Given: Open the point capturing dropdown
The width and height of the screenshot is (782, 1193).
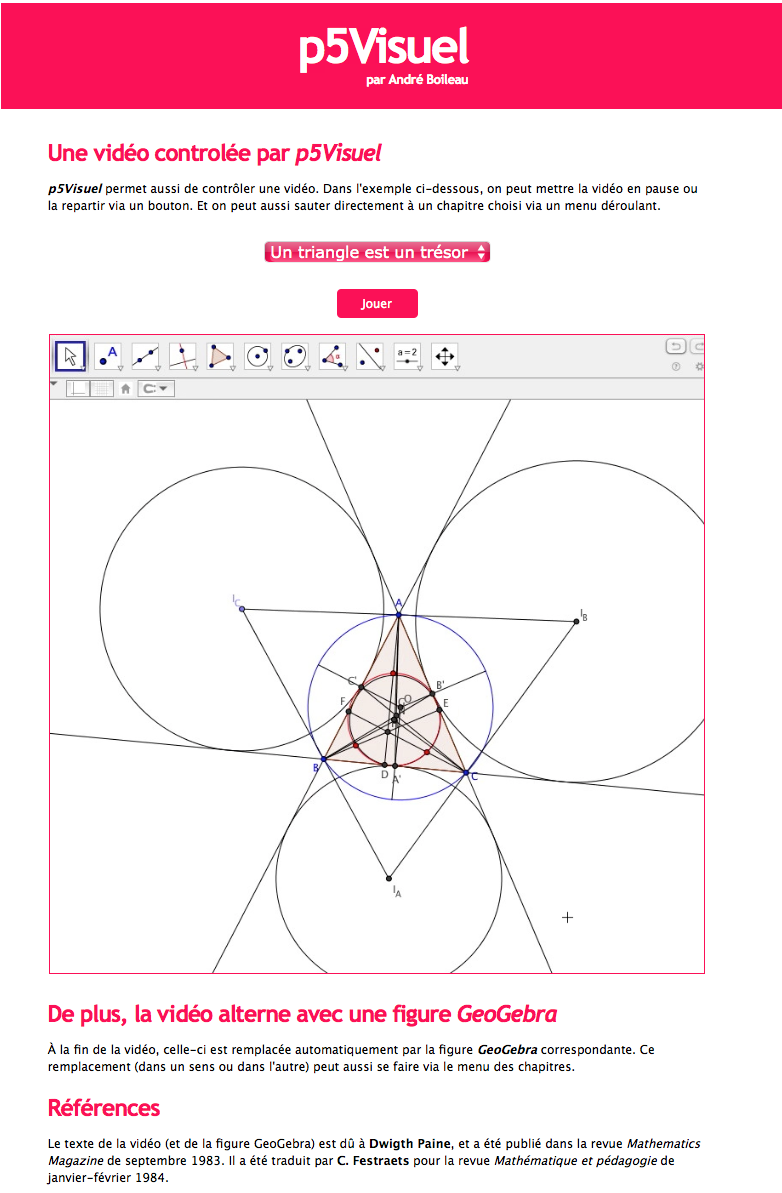Looking at the screenshot, I should pos(156,389).
